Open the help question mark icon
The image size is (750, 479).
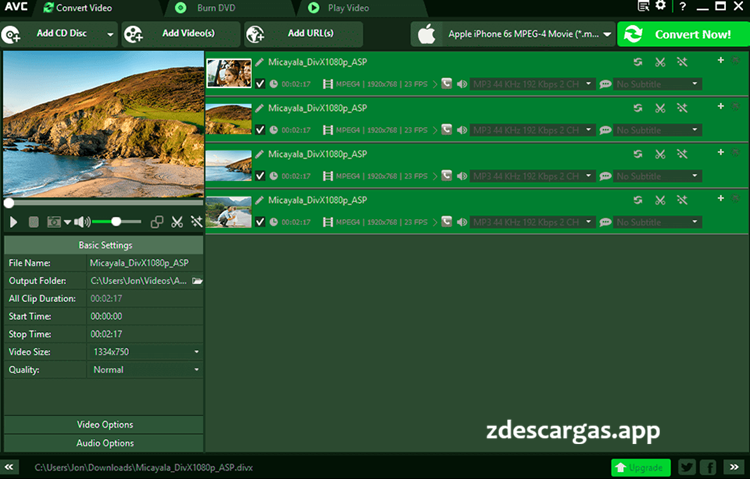point(683,7)
